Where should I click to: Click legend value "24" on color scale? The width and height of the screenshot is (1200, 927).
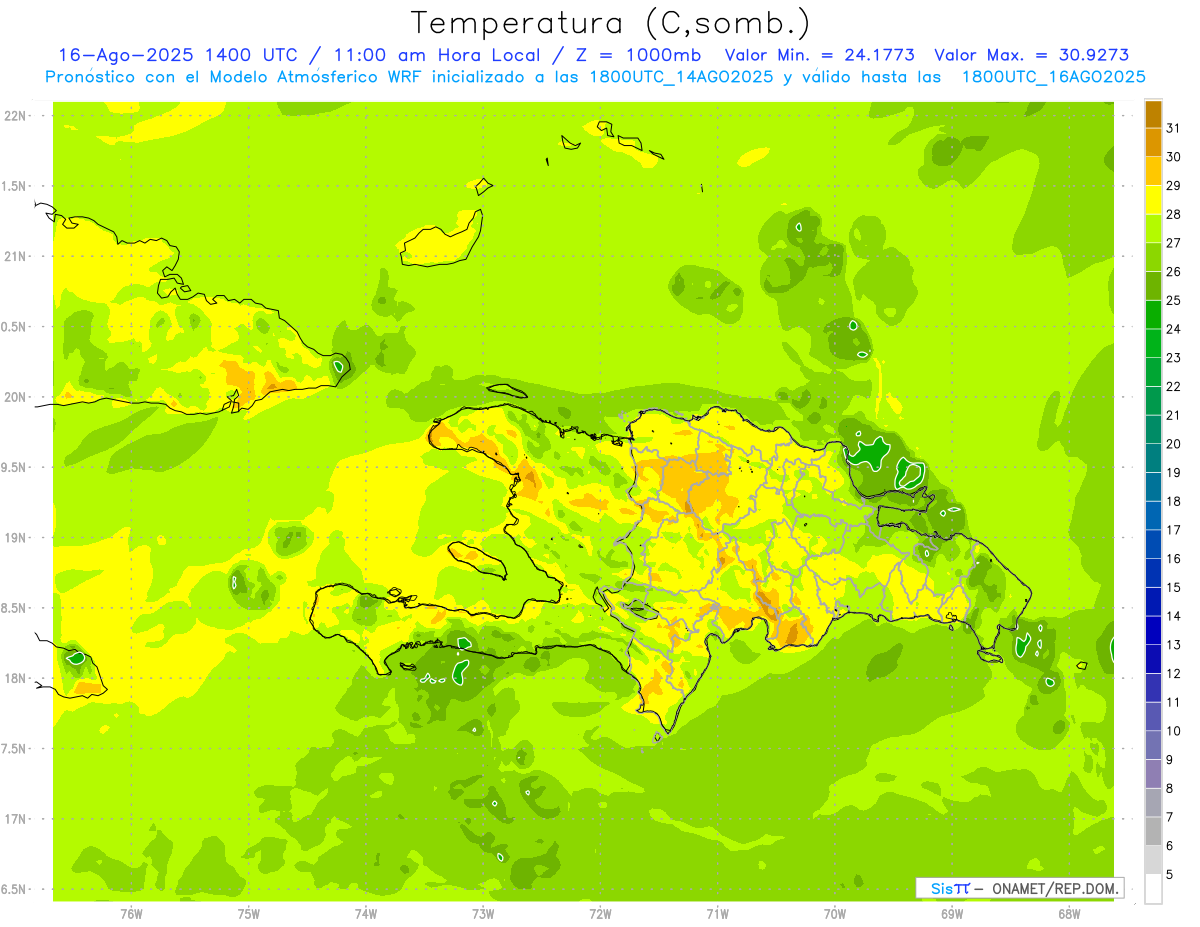(x=1174, y=329)
